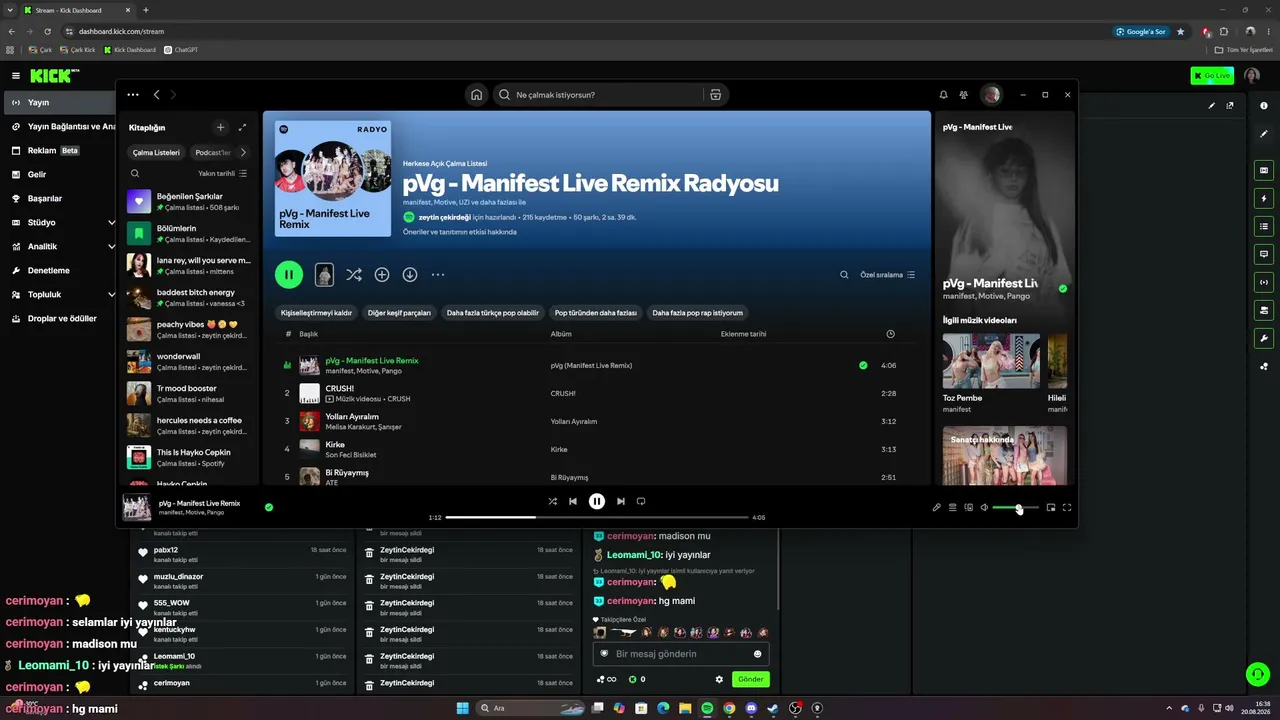Screen dimensions: 1280x720
Task: Open Yakın tarihli sort dropdown
Action: pos(223,173)
